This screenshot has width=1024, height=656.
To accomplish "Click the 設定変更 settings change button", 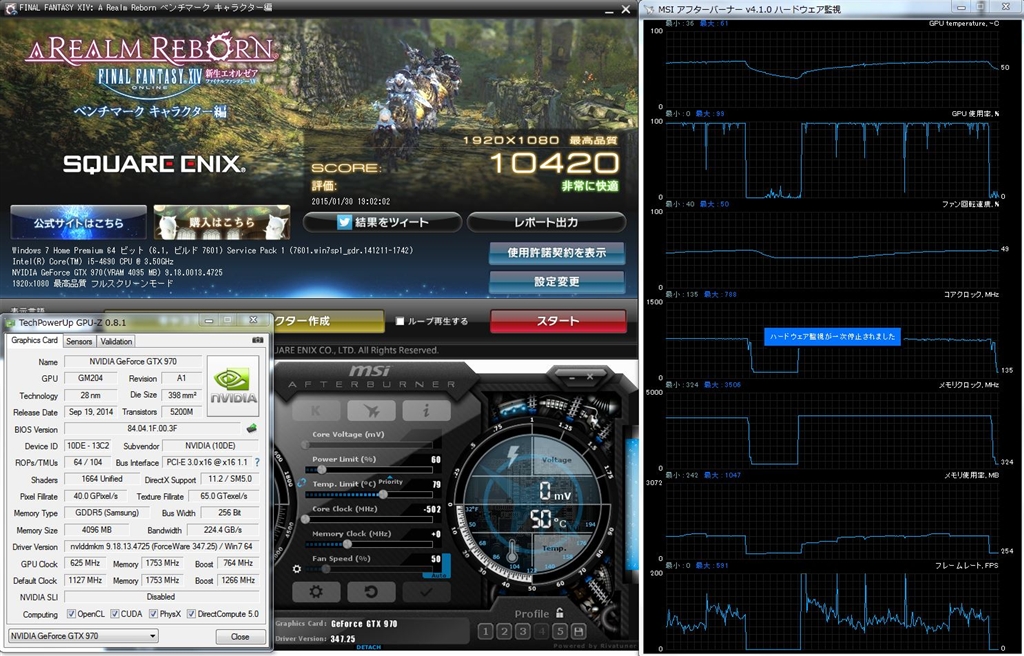I will (x=556, y=282).
